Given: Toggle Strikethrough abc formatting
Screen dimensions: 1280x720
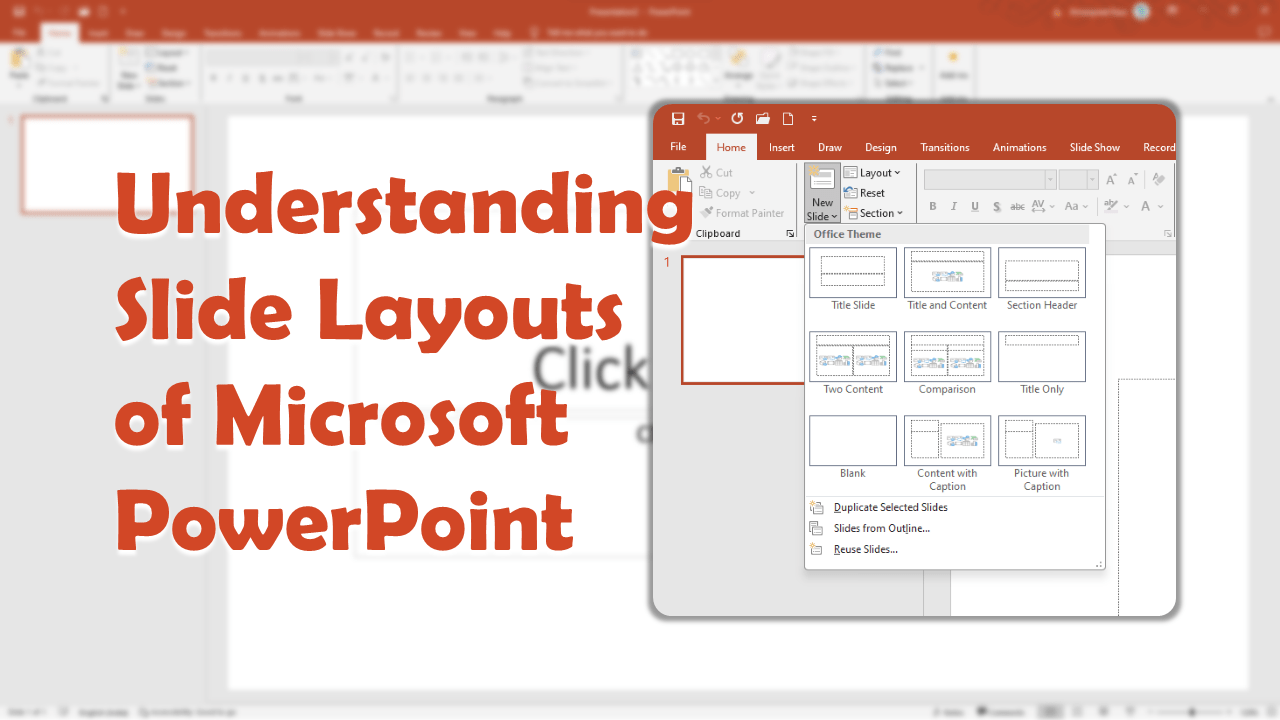Looking at the screenshot, I should tap(1018, 207).
